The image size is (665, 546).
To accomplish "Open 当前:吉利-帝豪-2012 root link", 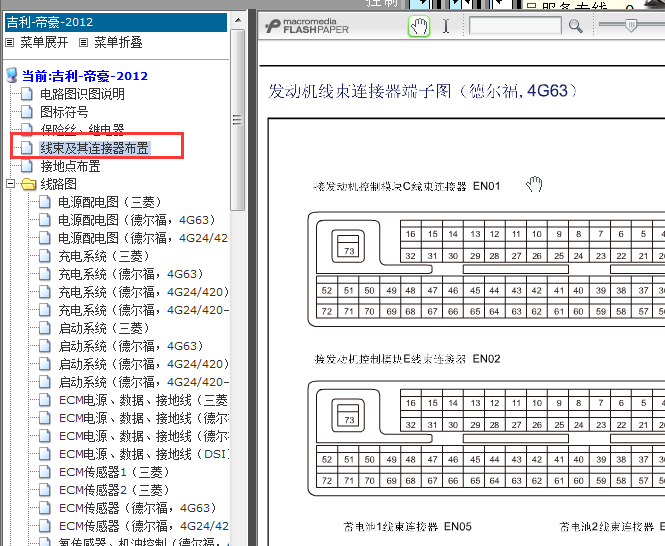I will point(85,76).
